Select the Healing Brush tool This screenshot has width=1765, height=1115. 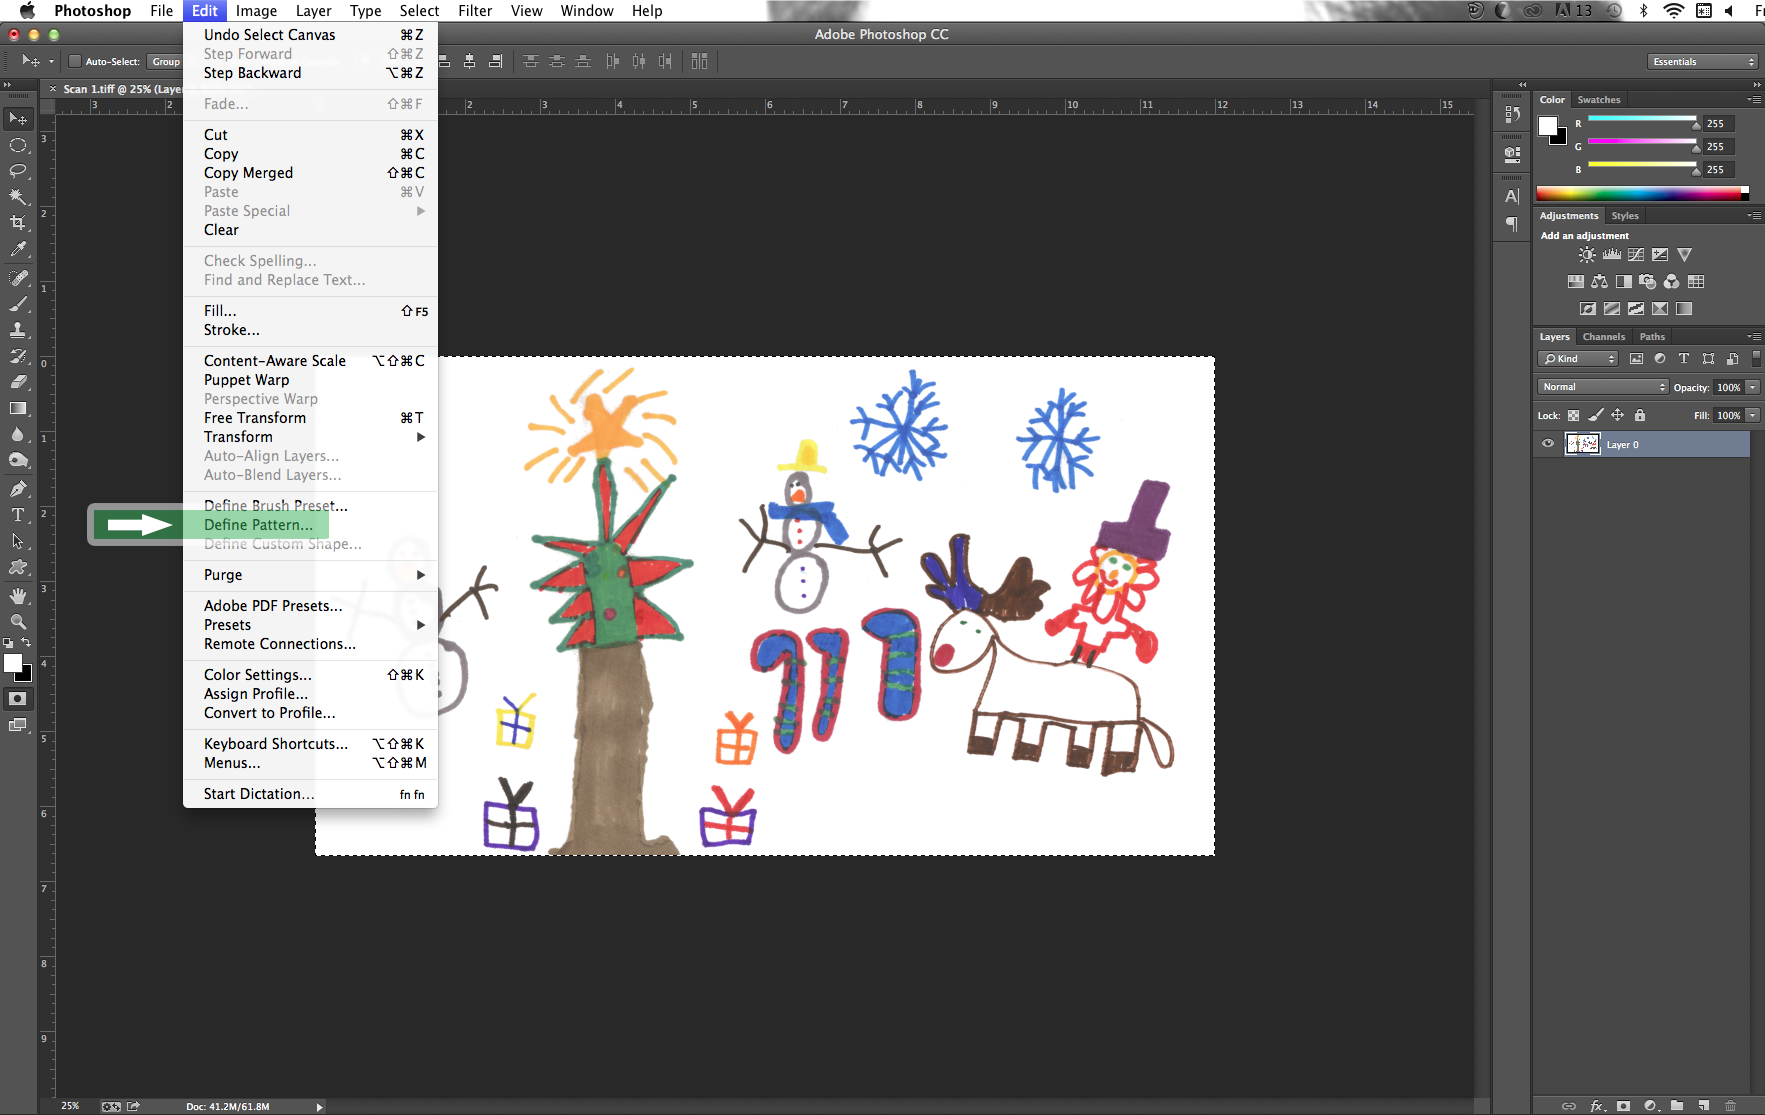[x=18, y=278]
